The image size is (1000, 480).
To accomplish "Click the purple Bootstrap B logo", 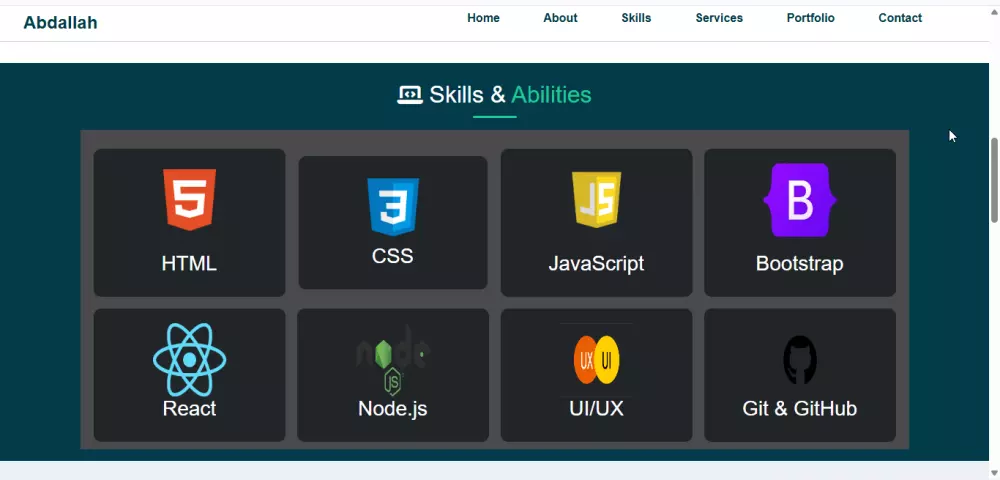I will point(800,200).
